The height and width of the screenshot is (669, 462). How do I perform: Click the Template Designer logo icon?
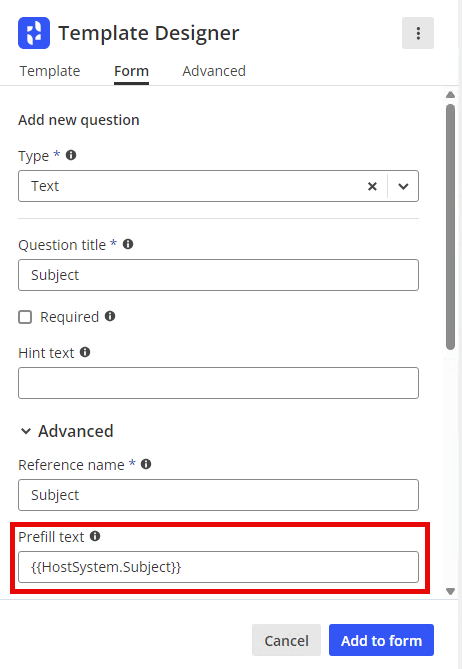[34, 33]
